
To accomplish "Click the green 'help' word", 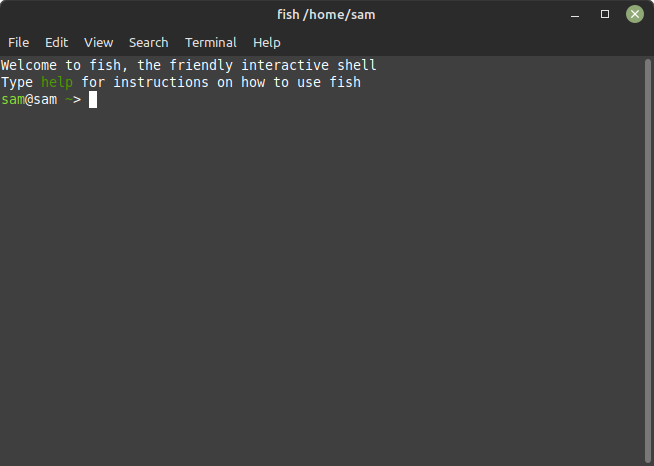I will point(57,82).
